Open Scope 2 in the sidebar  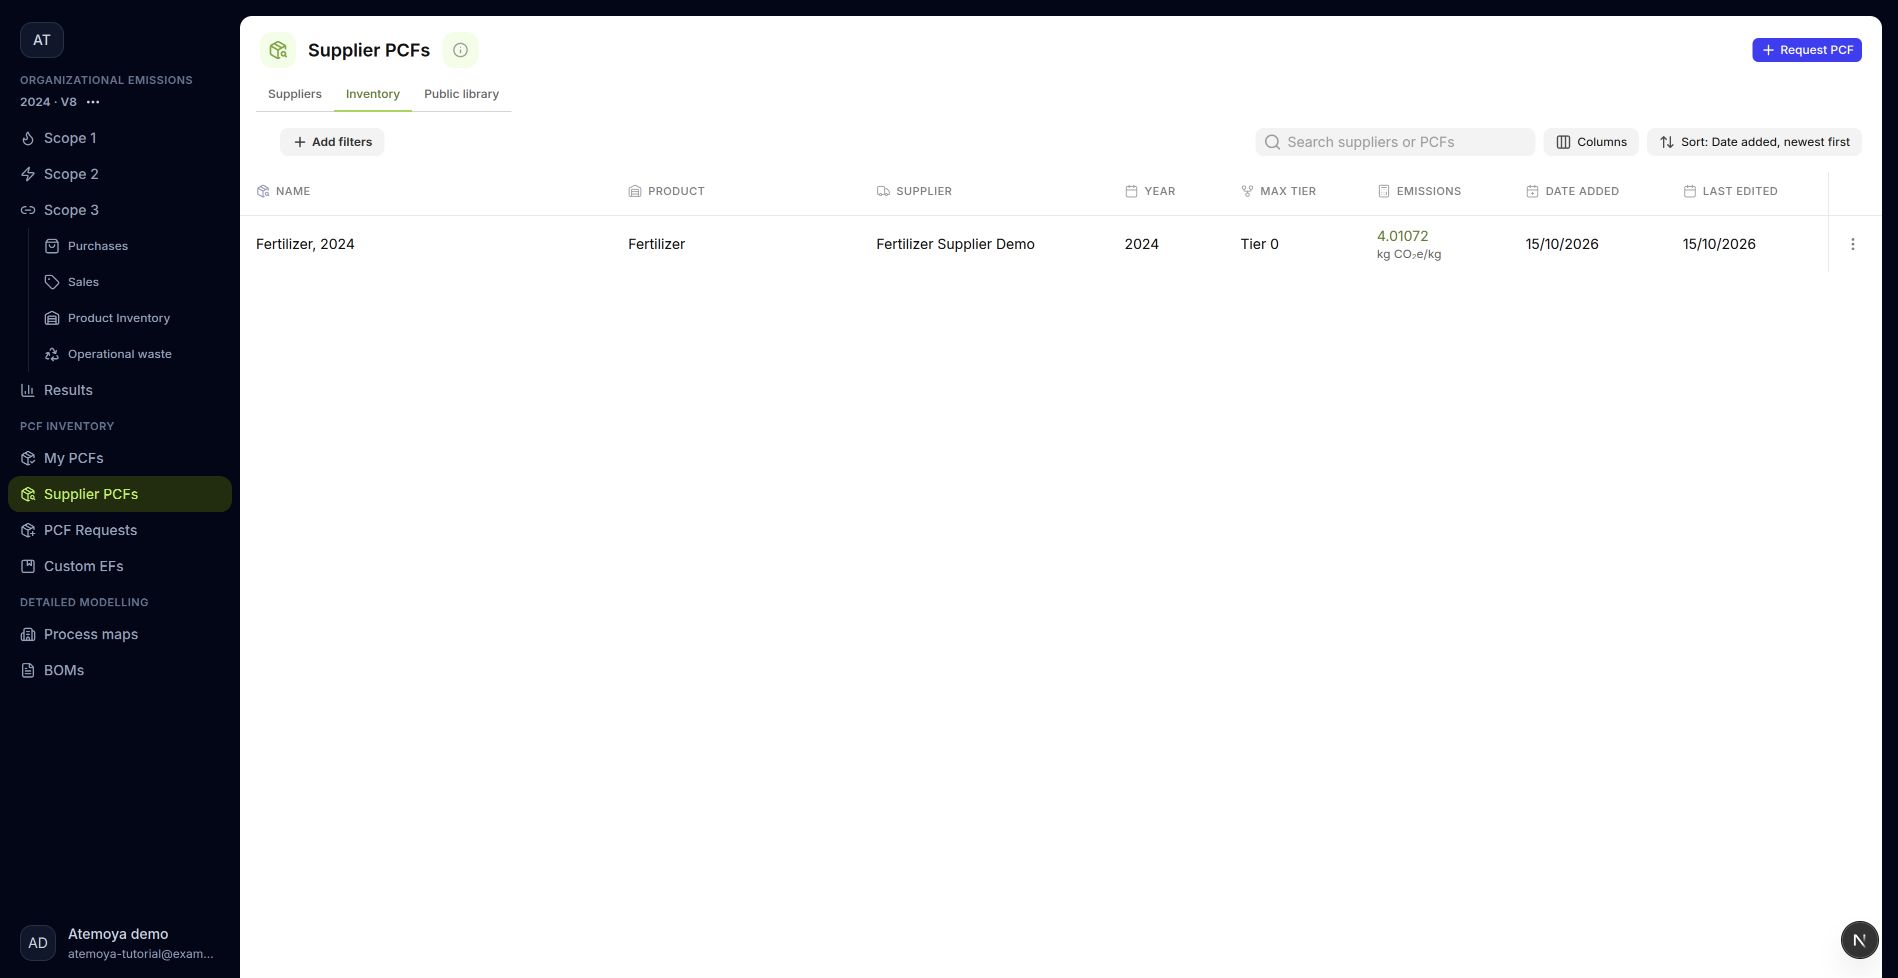120,174
